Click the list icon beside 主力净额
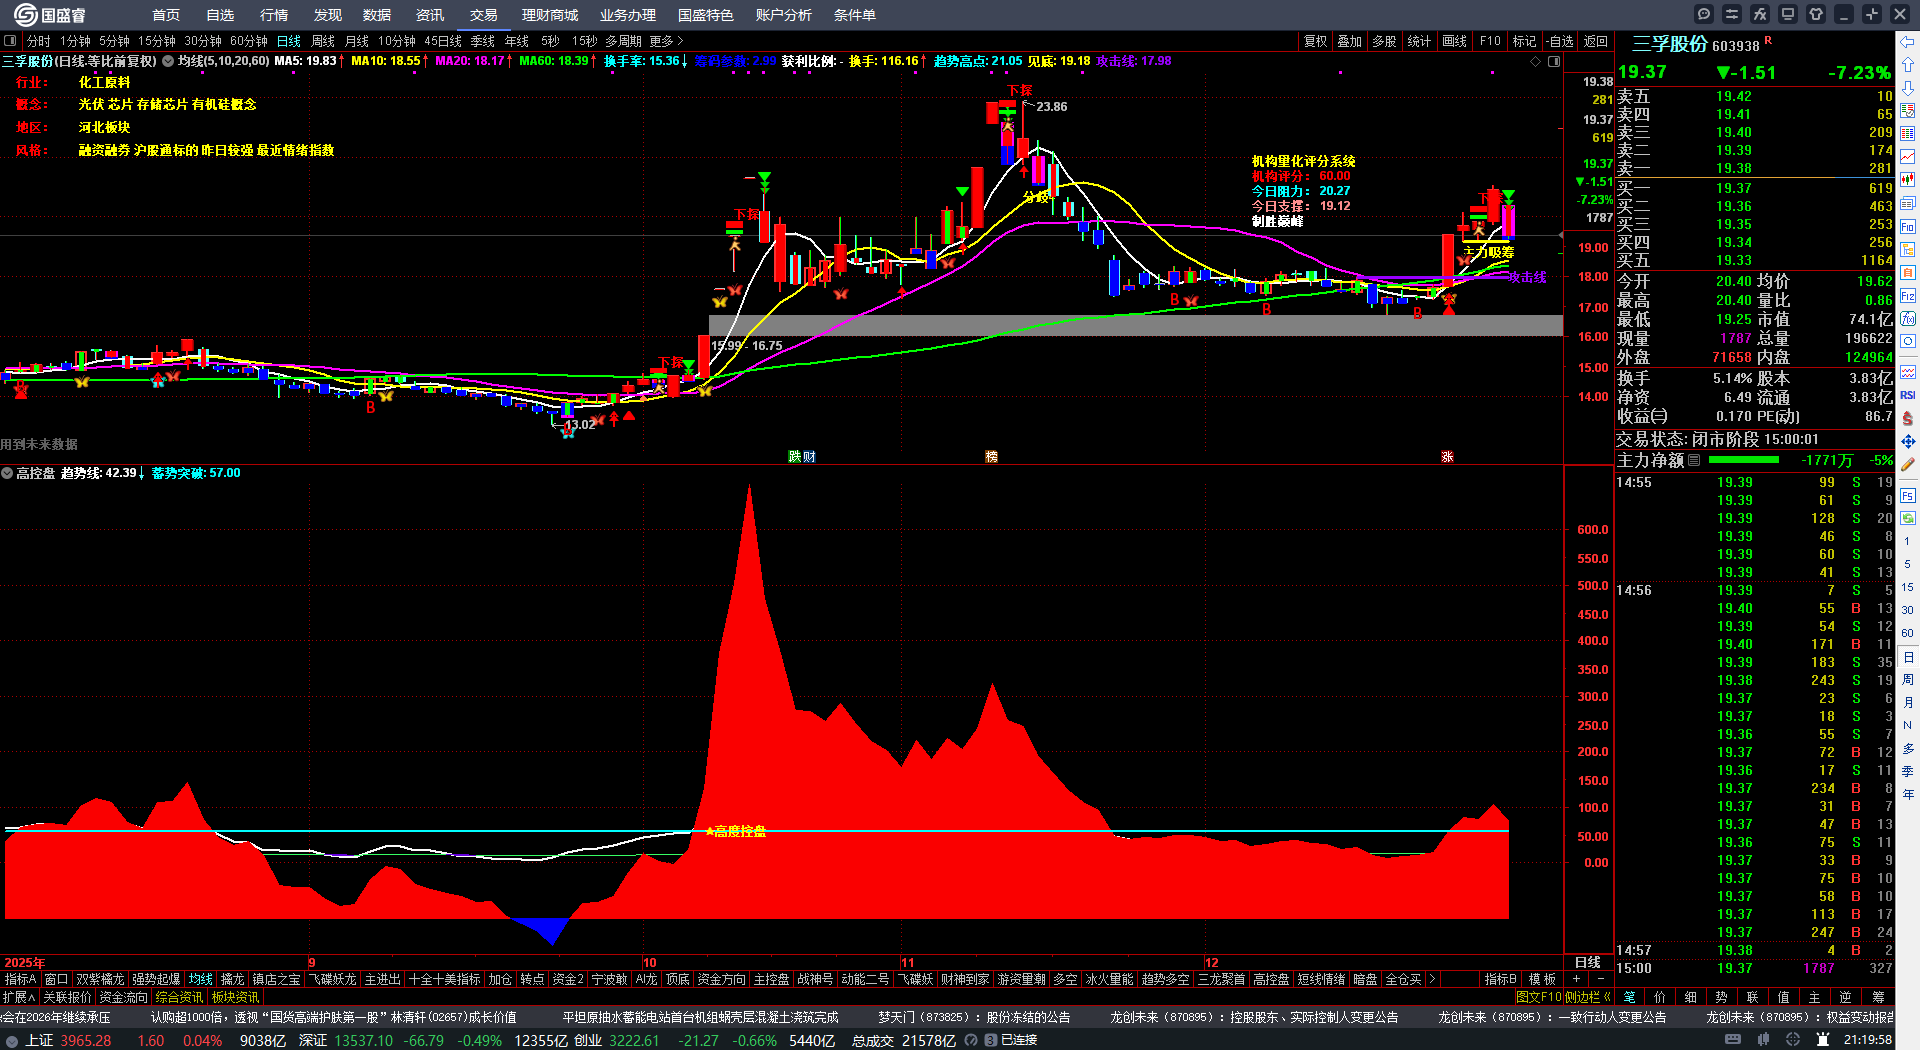Screen dimensions: 1920x1050 (1694, 460)
